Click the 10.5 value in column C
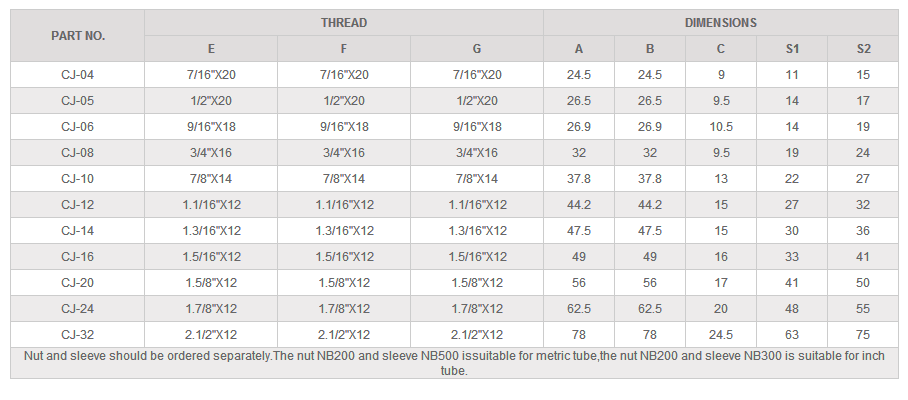 [721, 127]
